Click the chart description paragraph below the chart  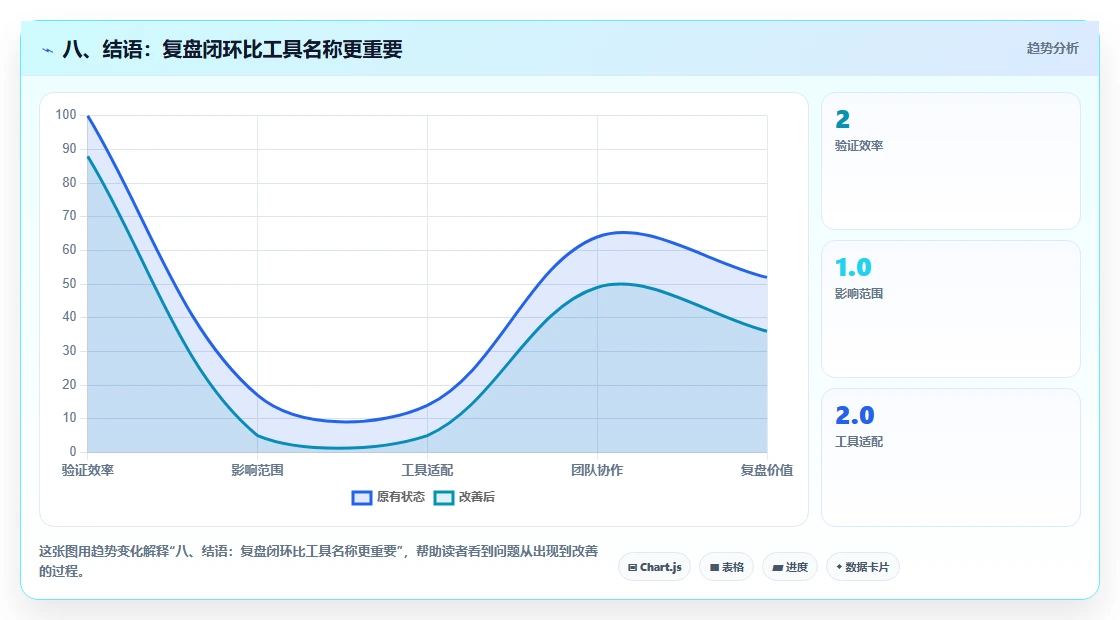coord(319,561)
